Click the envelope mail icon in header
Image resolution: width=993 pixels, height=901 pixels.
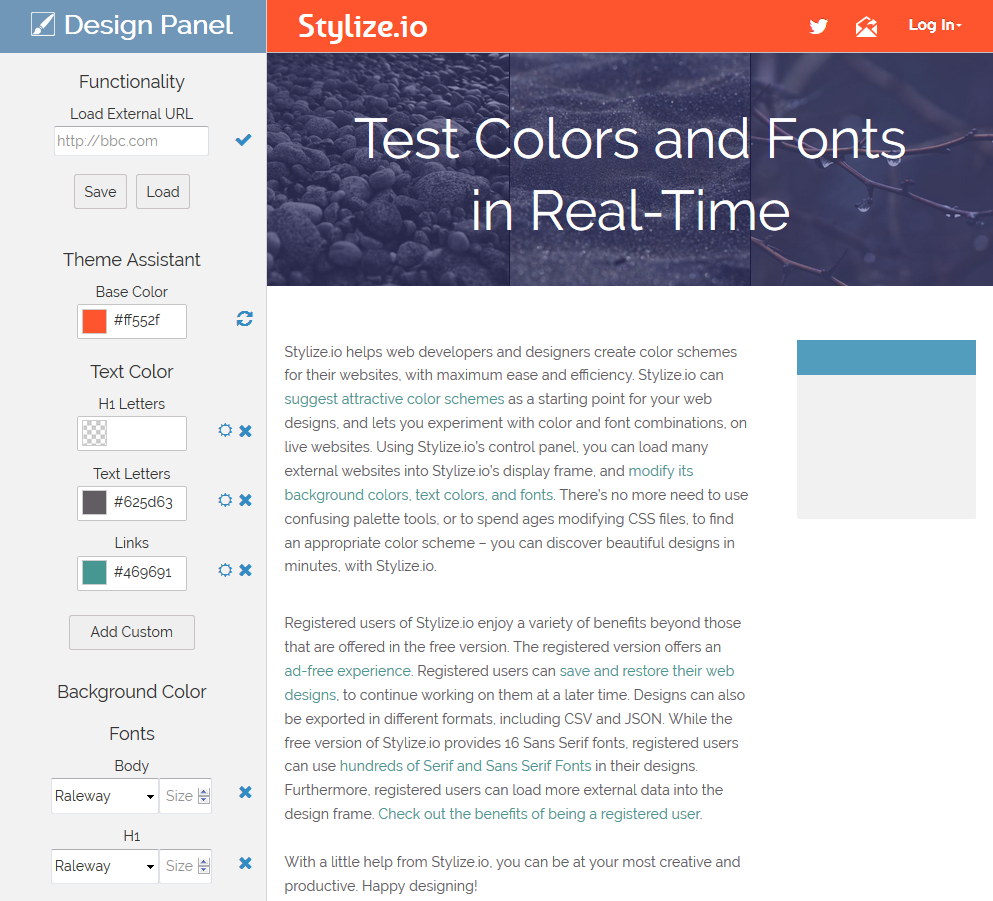tap(866, 26)
